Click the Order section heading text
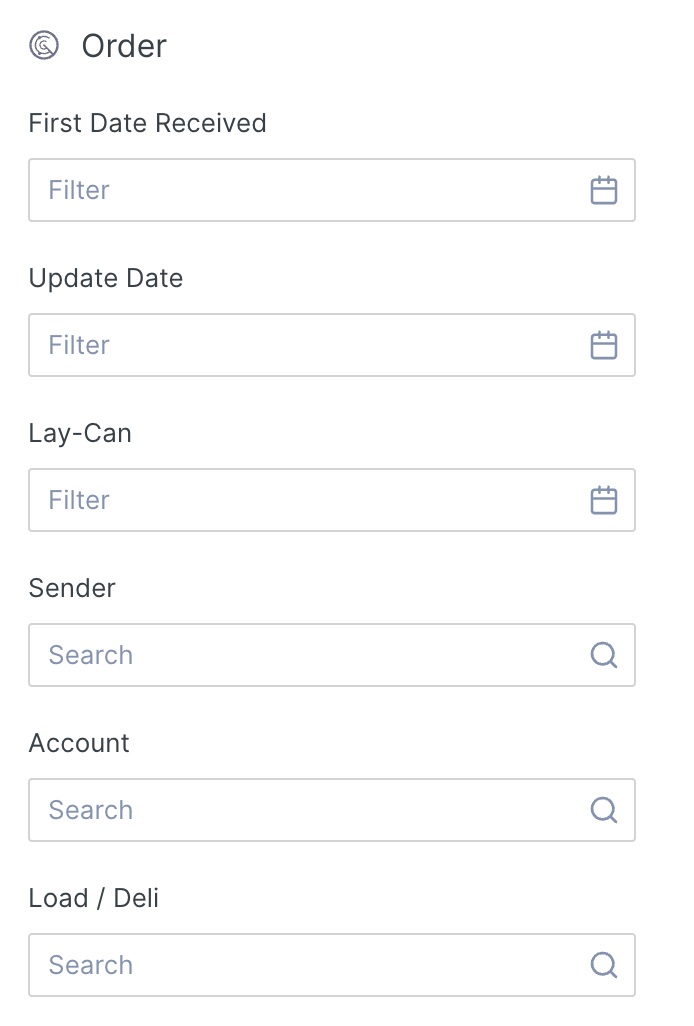 click(124, 46)
